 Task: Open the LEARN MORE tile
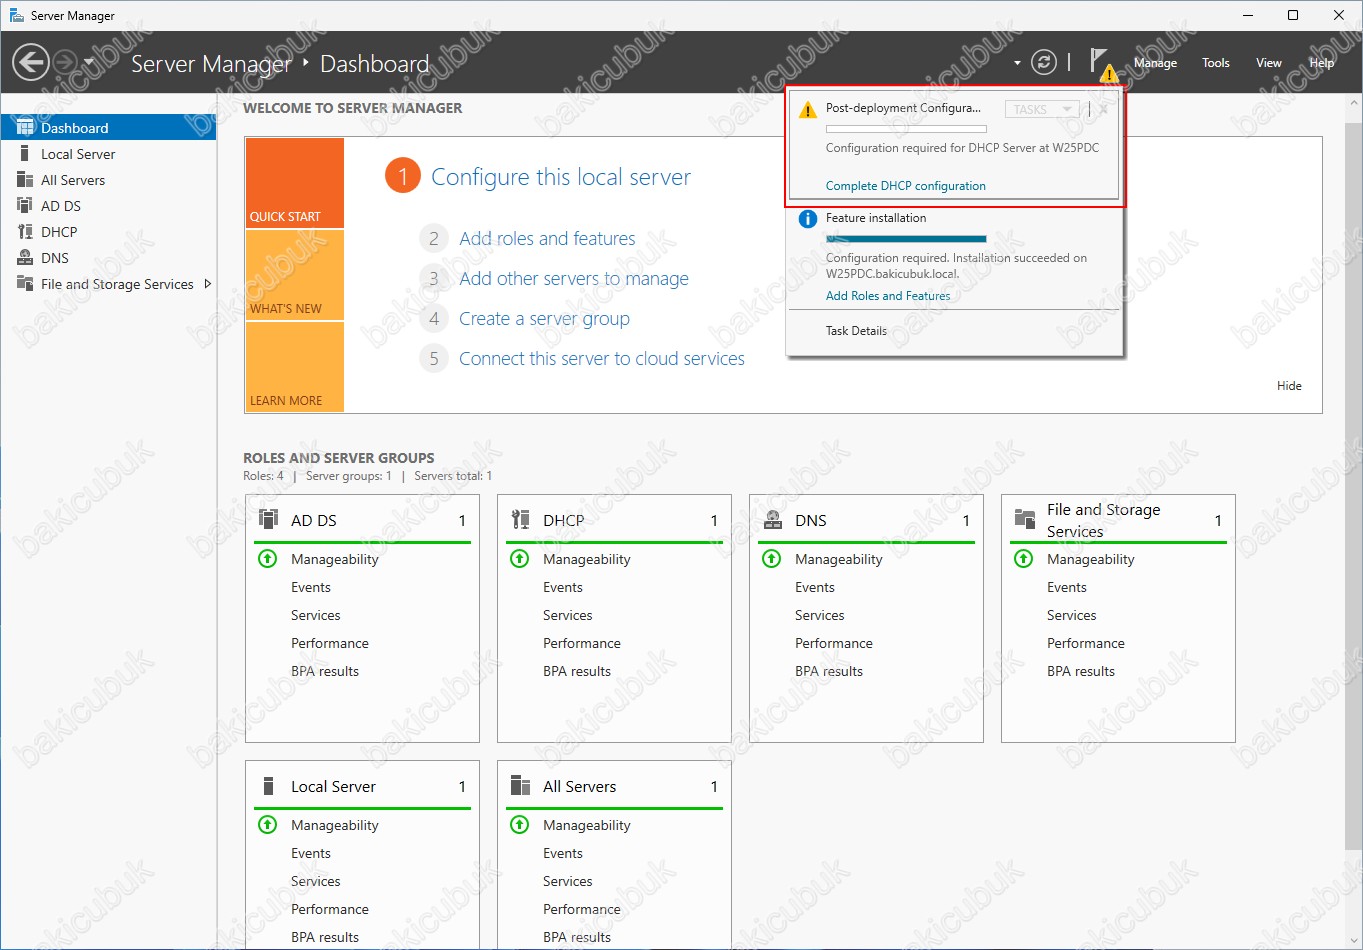(294, 367)
